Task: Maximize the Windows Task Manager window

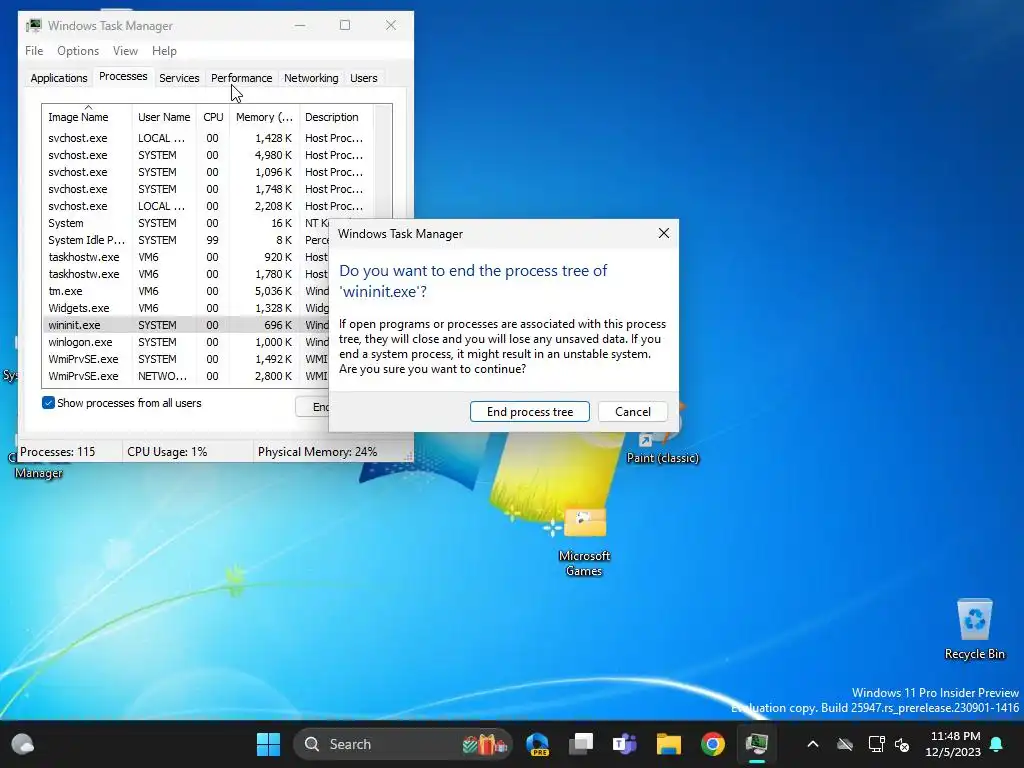Action: [345, 25]
